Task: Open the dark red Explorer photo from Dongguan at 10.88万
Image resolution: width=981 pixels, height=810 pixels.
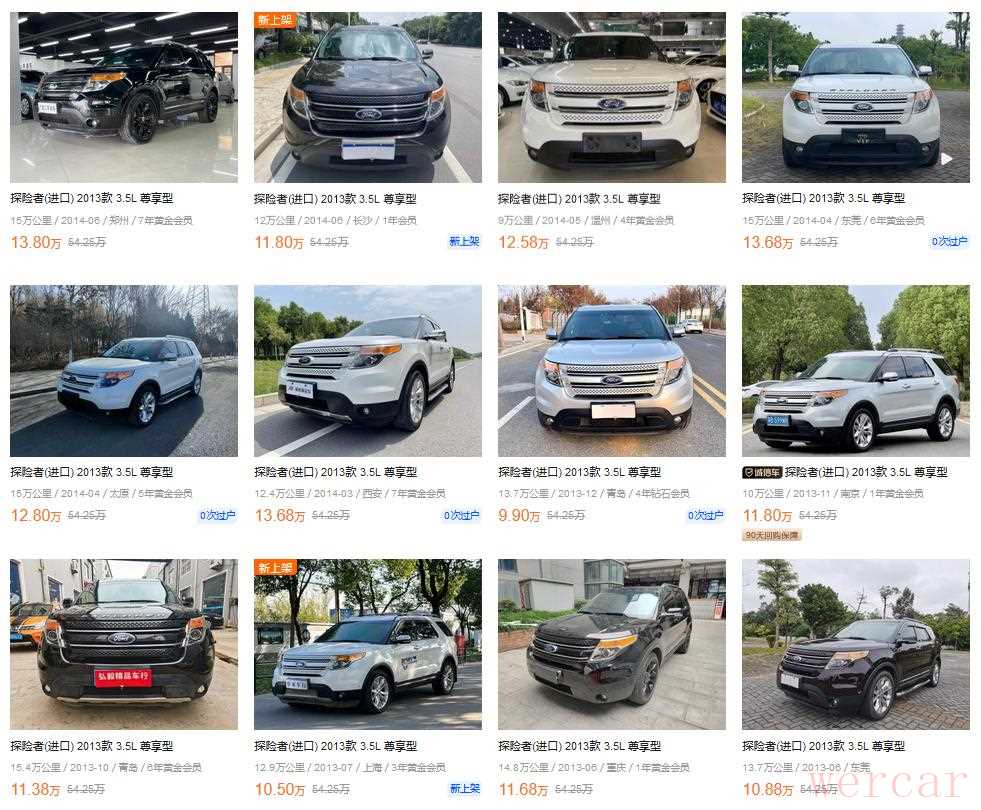Action: [x=856, y=644]
